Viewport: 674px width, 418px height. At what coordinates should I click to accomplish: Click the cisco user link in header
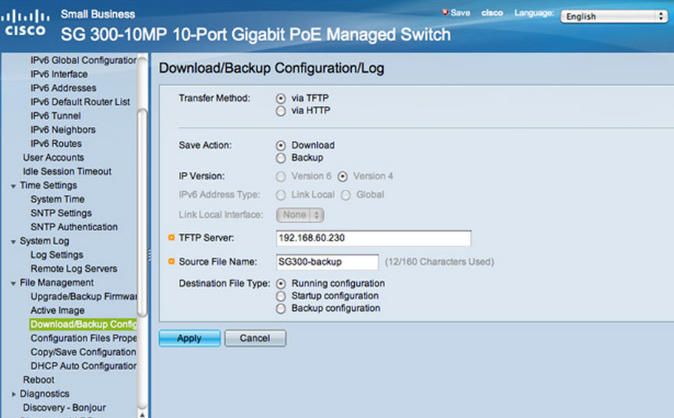[492, 13]
